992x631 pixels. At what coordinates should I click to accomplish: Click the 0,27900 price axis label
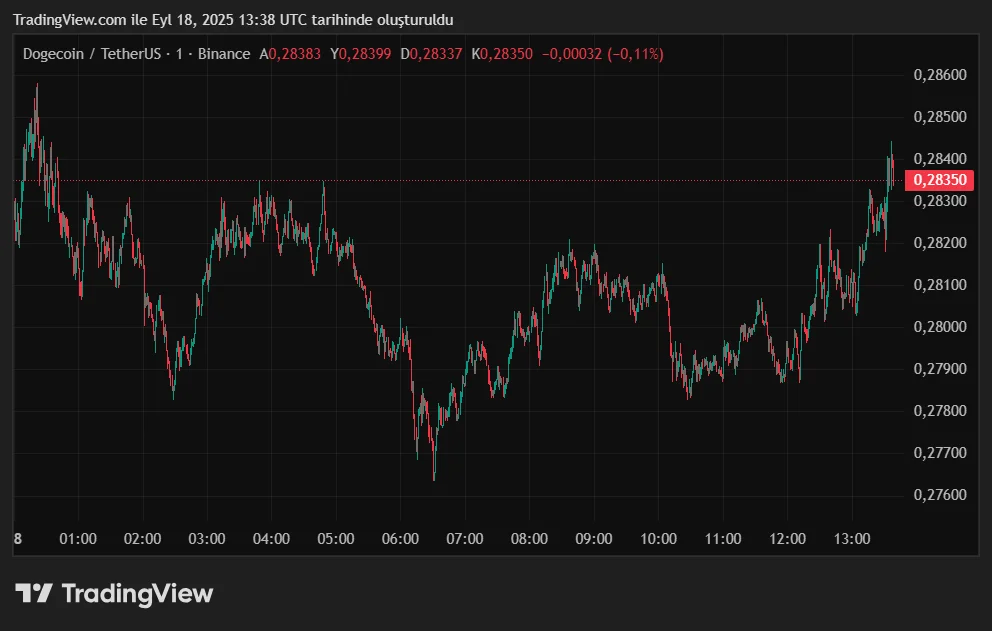(x=941, y=369)
